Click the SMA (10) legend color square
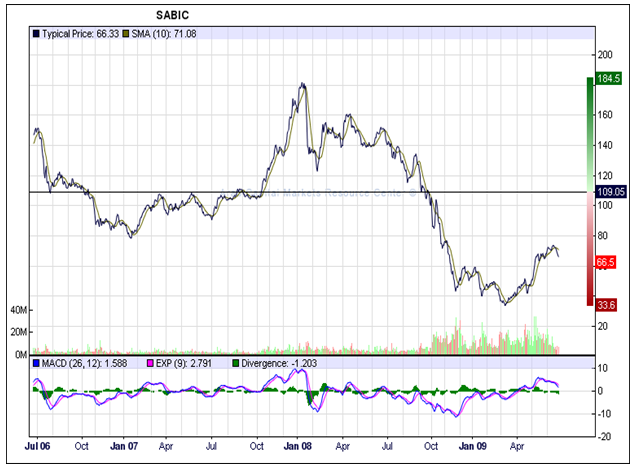 pyautogui.click(x=127, y=33)
